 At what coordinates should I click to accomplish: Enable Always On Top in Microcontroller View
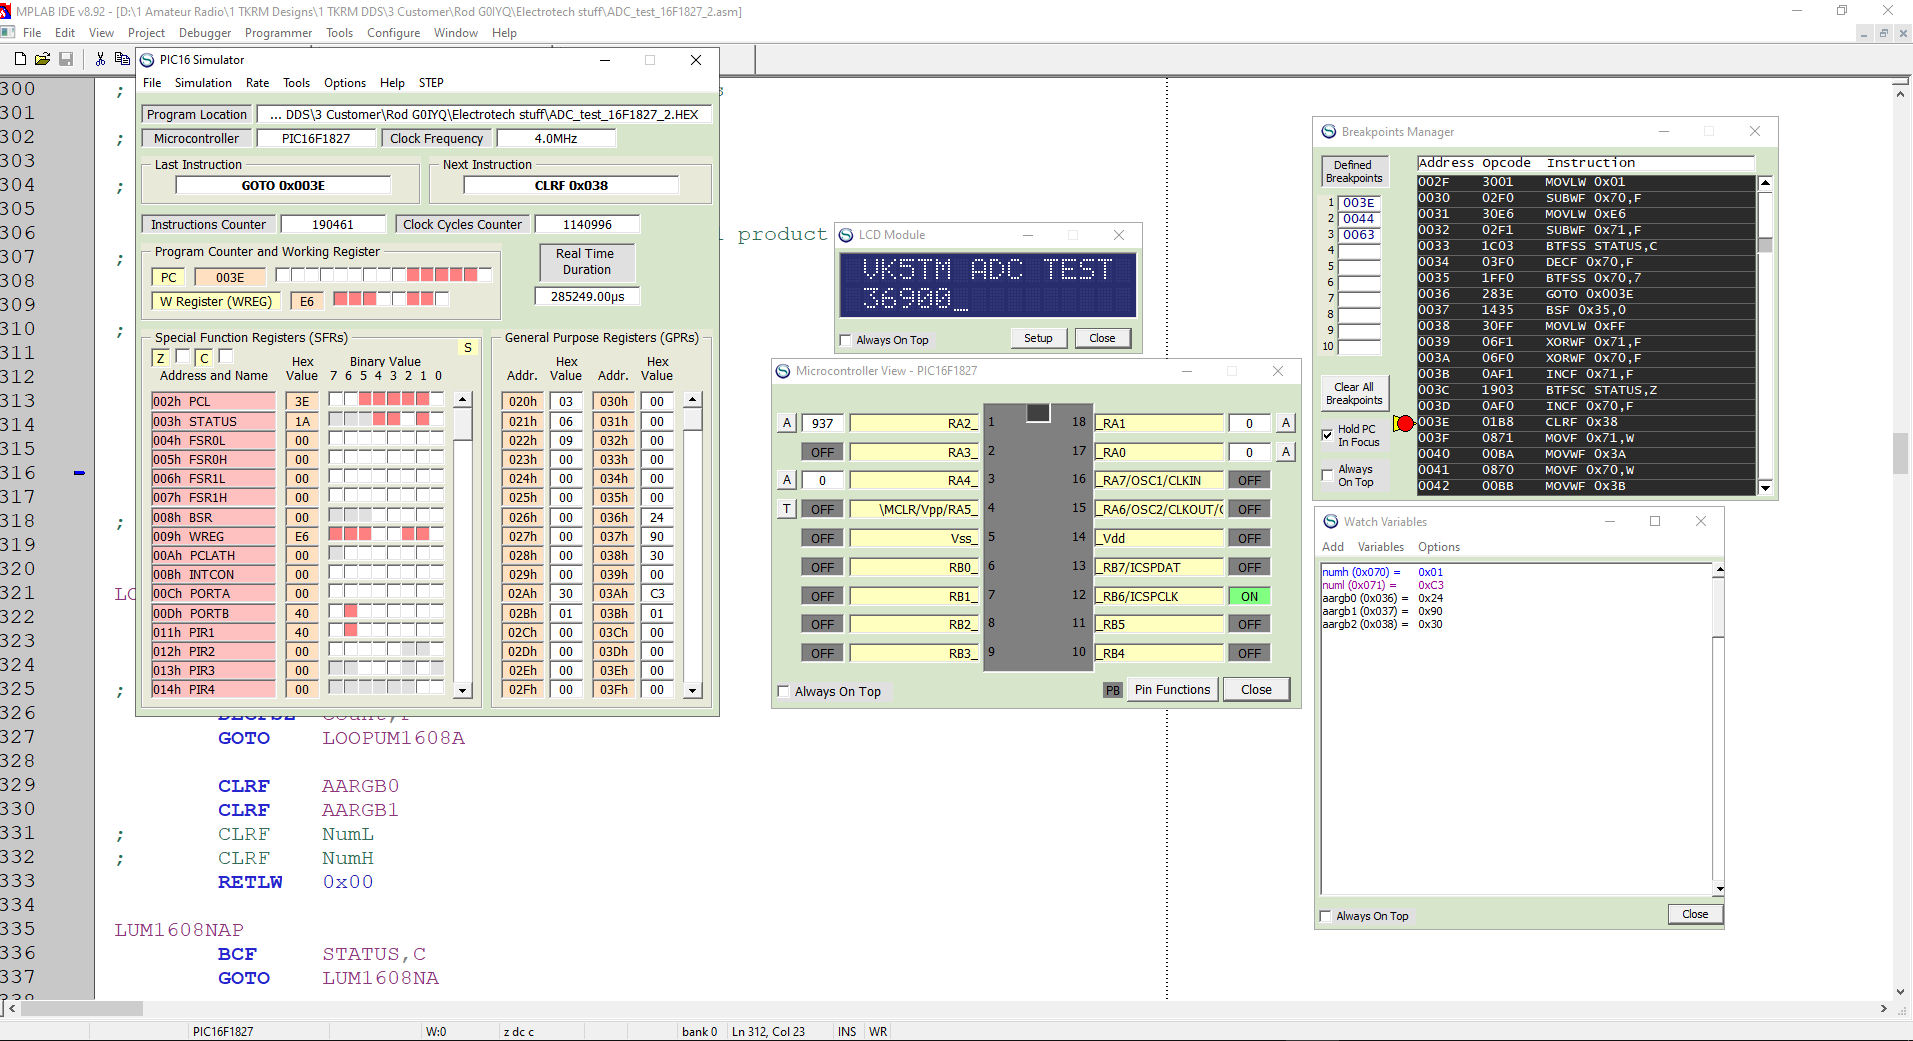[x=784, y=691]
